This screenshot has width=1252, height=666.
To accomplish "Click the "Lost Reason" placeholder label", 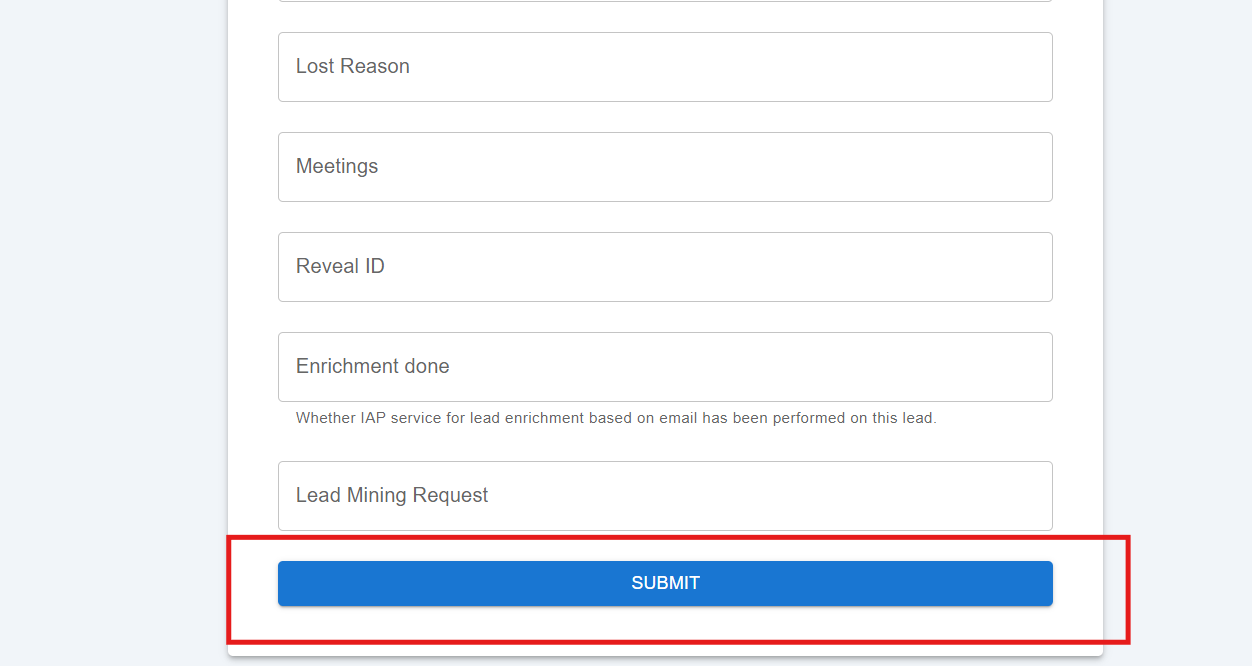I will coord(353,67).
